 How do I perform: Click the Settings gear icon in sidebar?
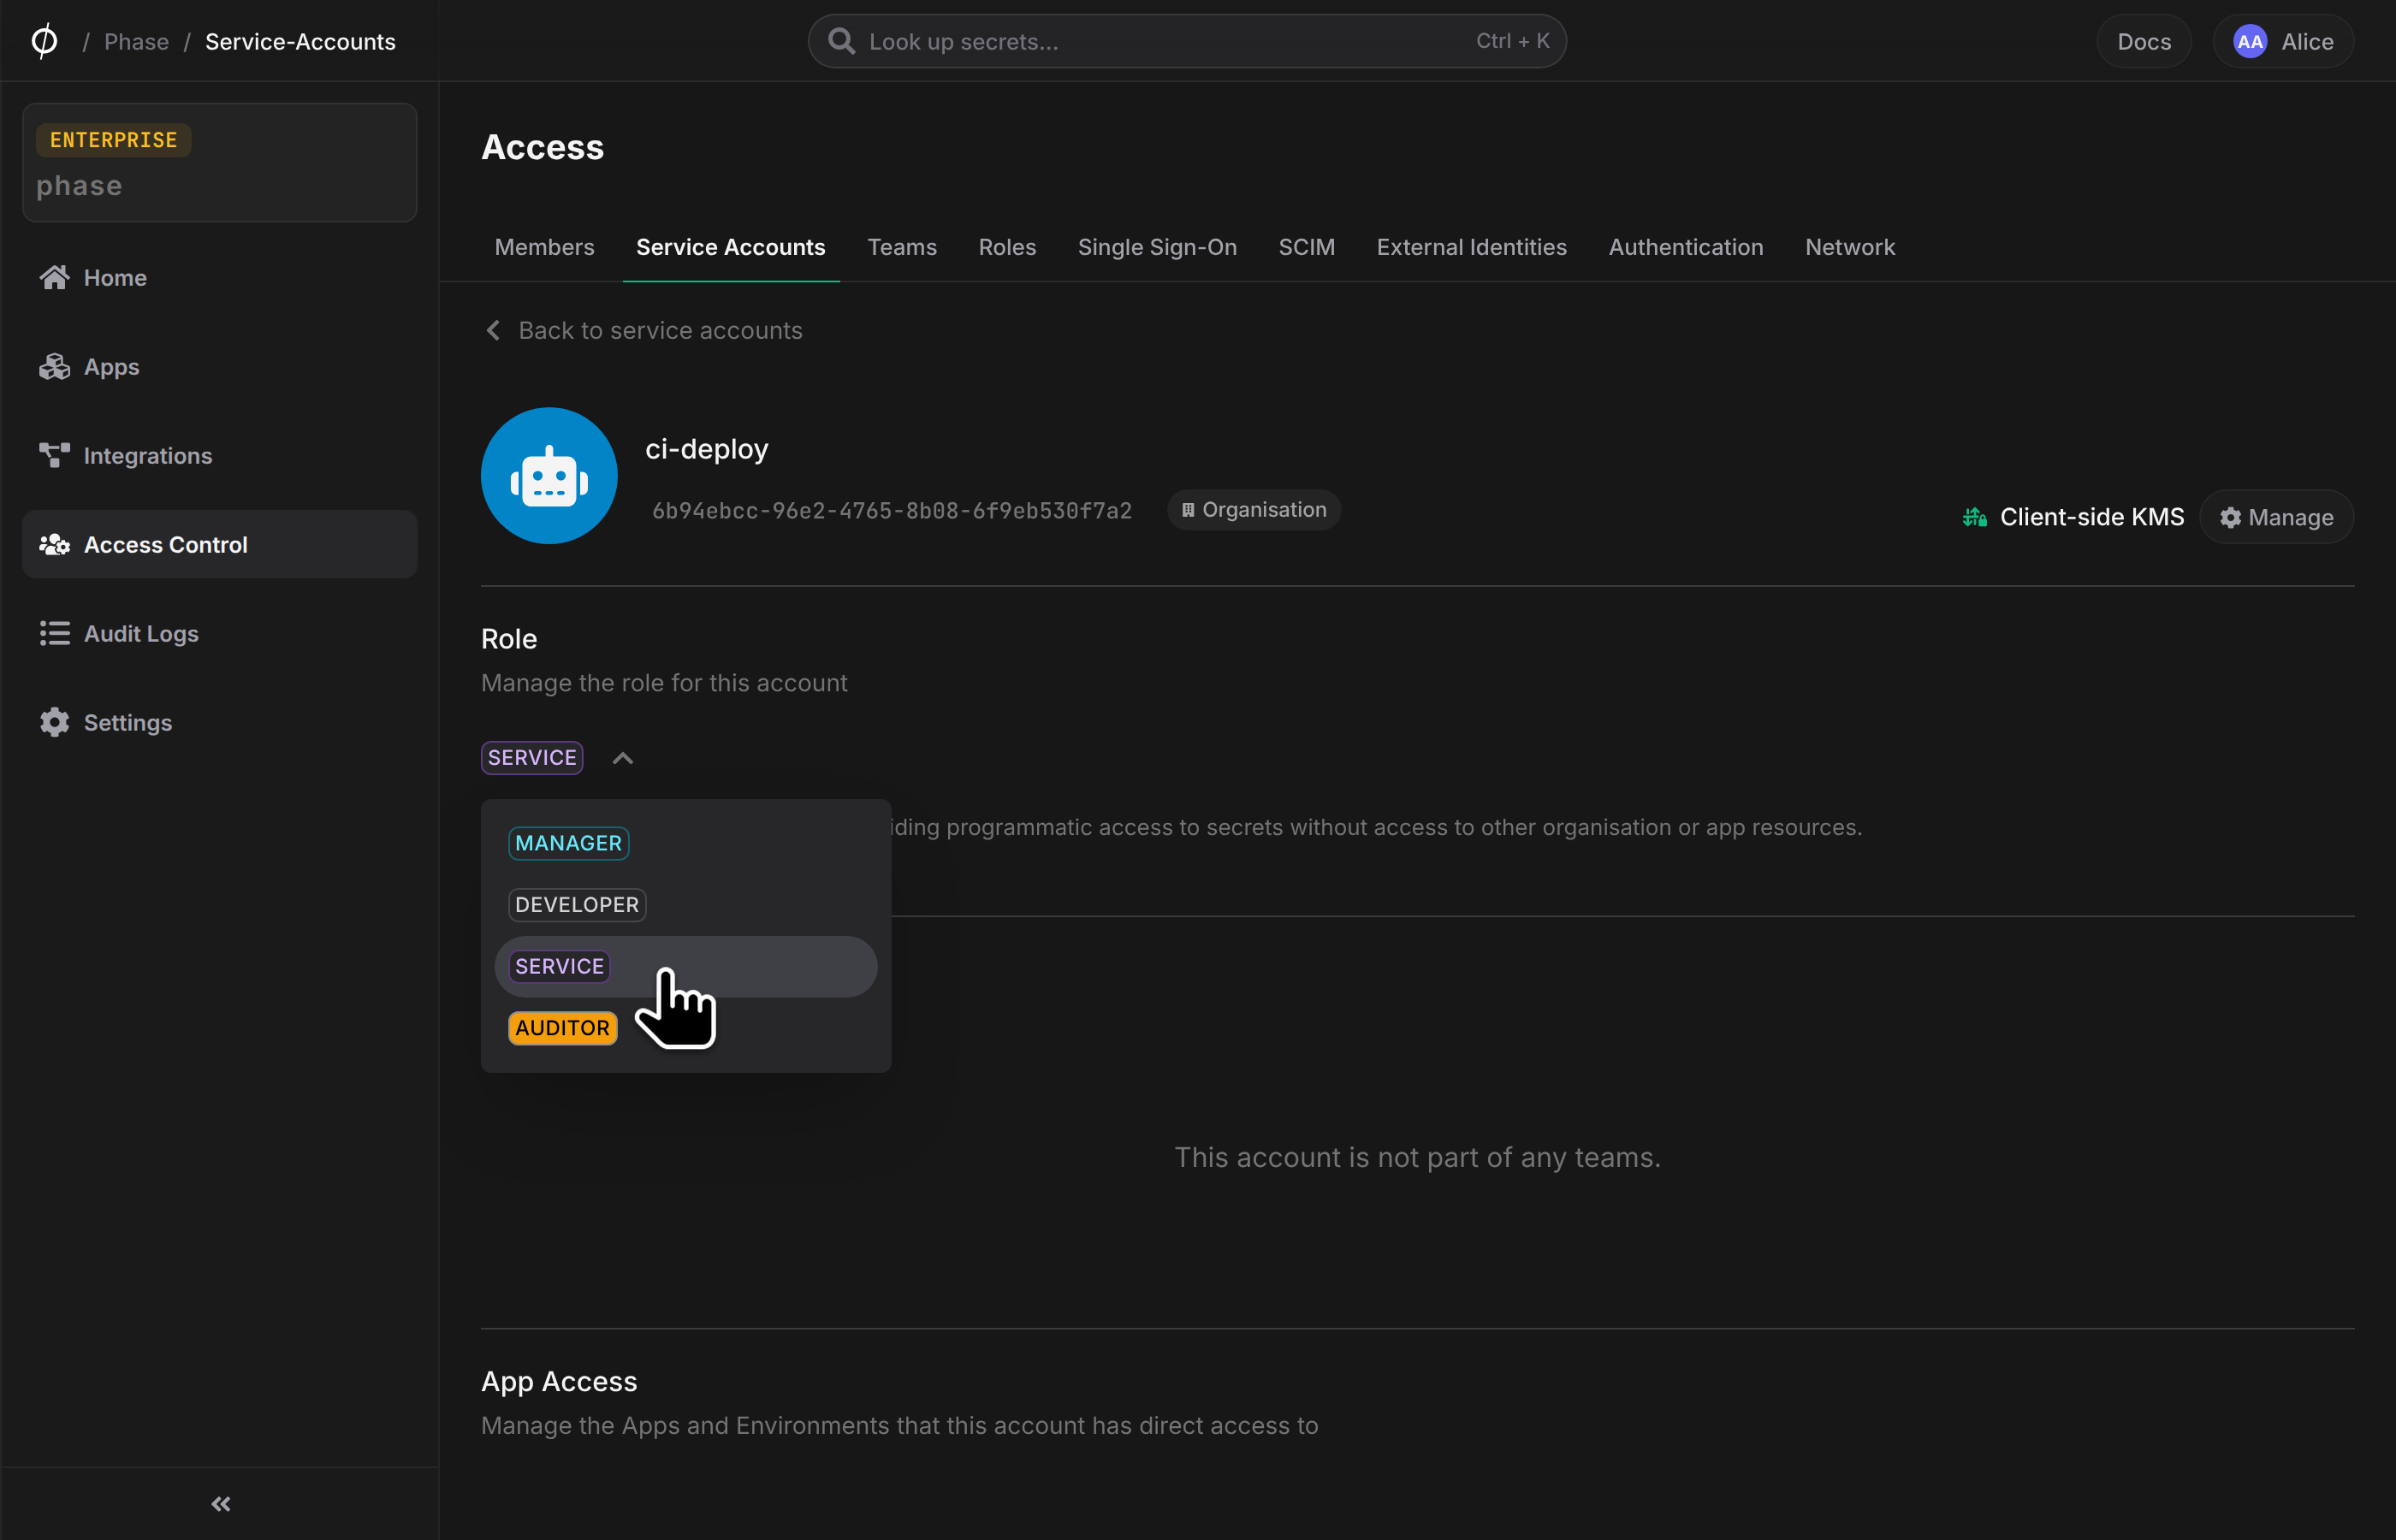[54, 722]
